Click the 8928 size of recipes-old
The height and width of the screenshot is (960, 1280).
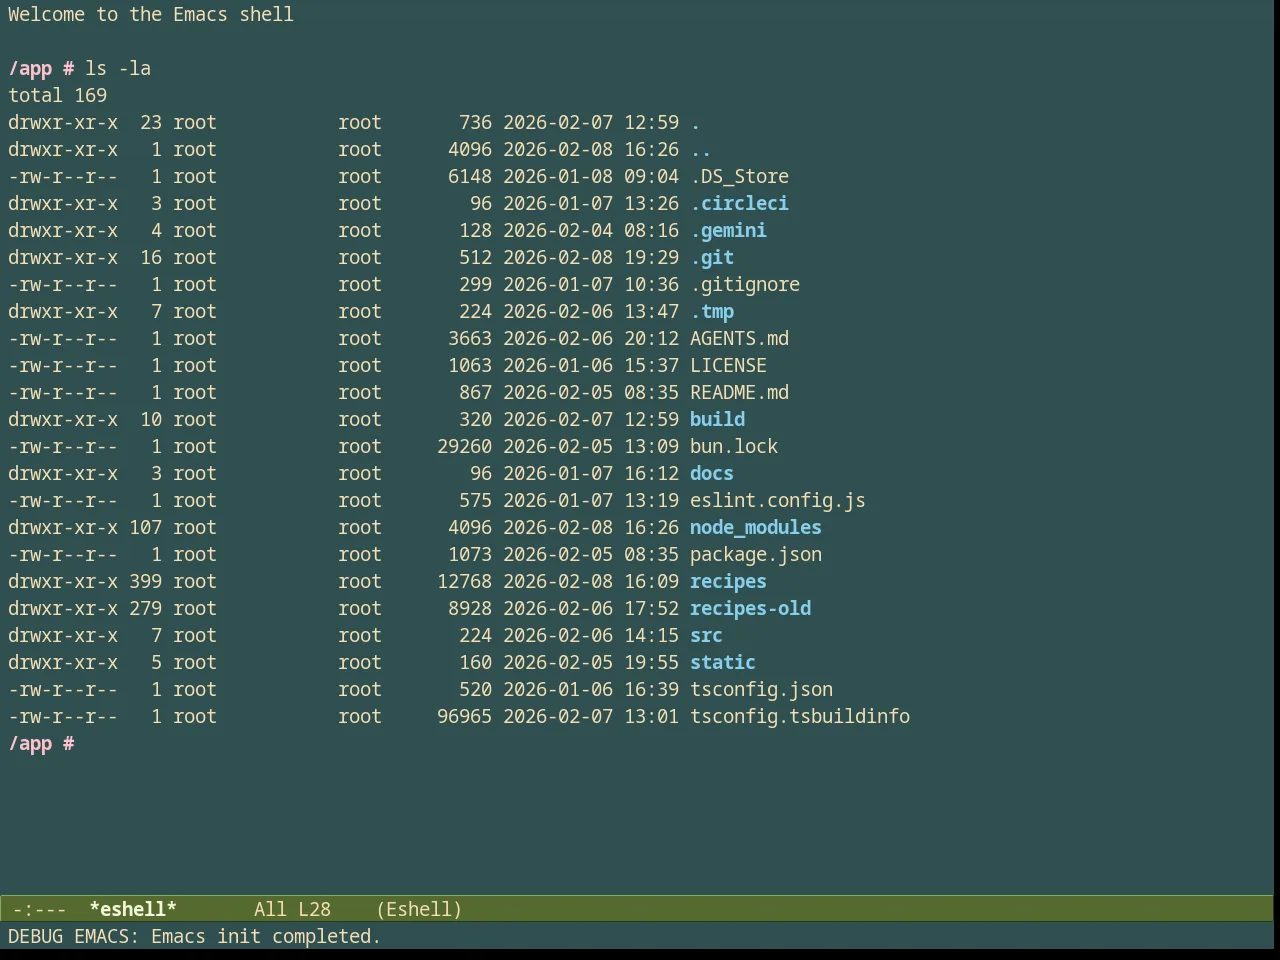(x=470, y=608)
